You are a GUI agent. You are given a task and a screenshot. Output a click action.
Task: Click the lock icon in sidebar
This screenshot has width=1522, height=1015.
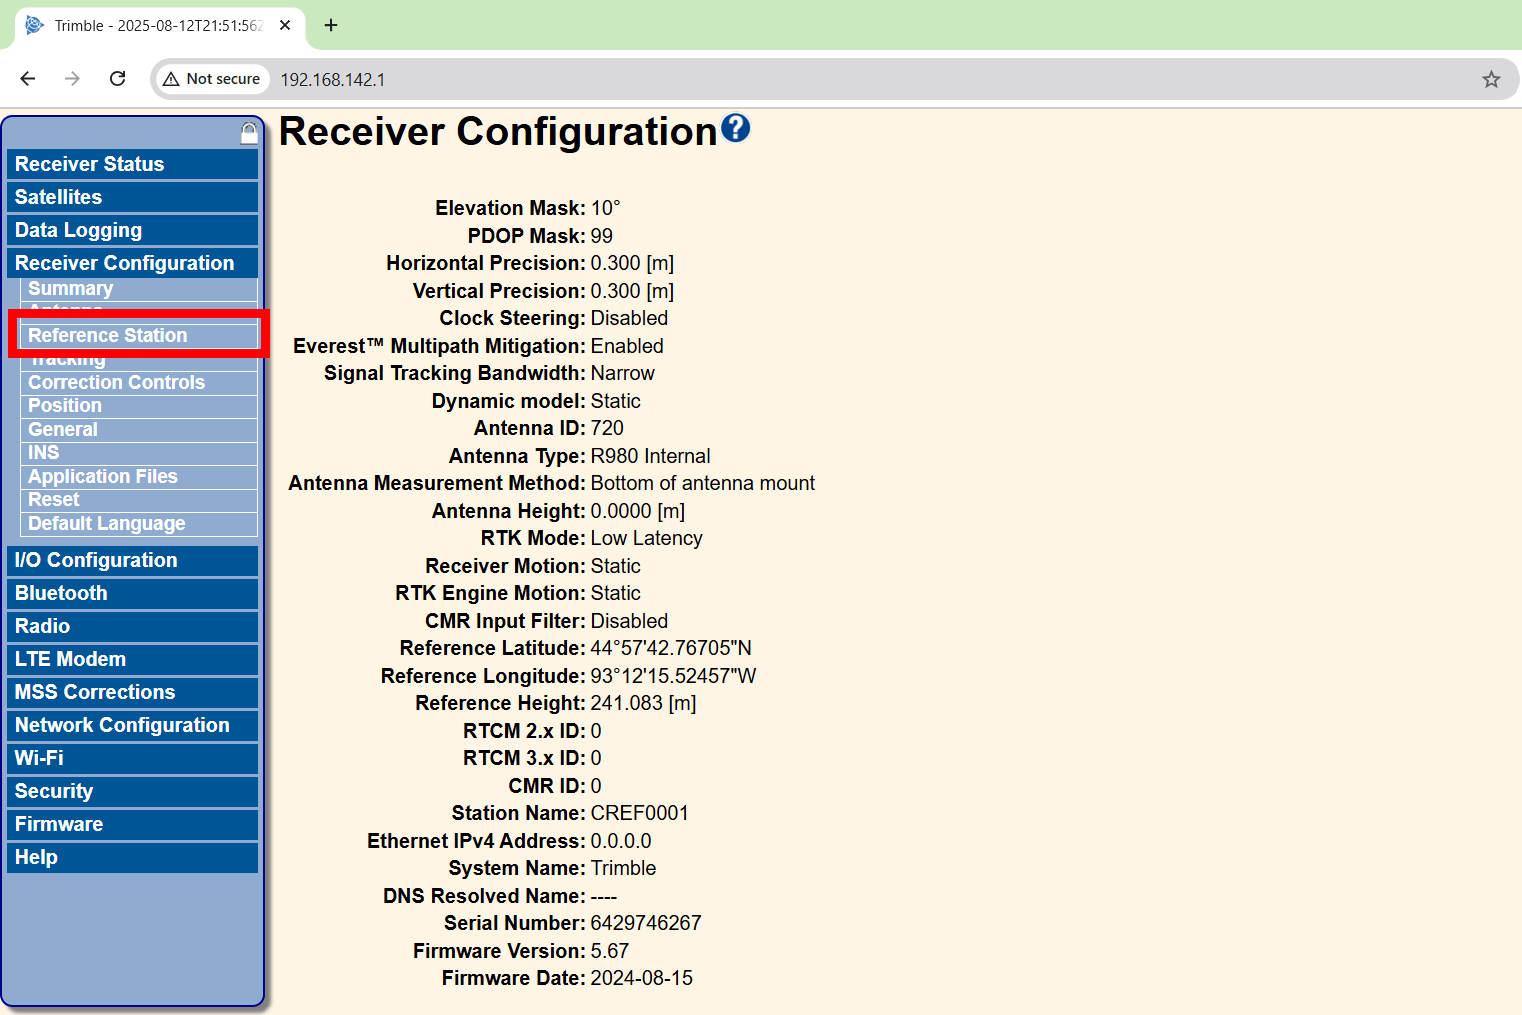pyautogui.click(x=249, y=133)
